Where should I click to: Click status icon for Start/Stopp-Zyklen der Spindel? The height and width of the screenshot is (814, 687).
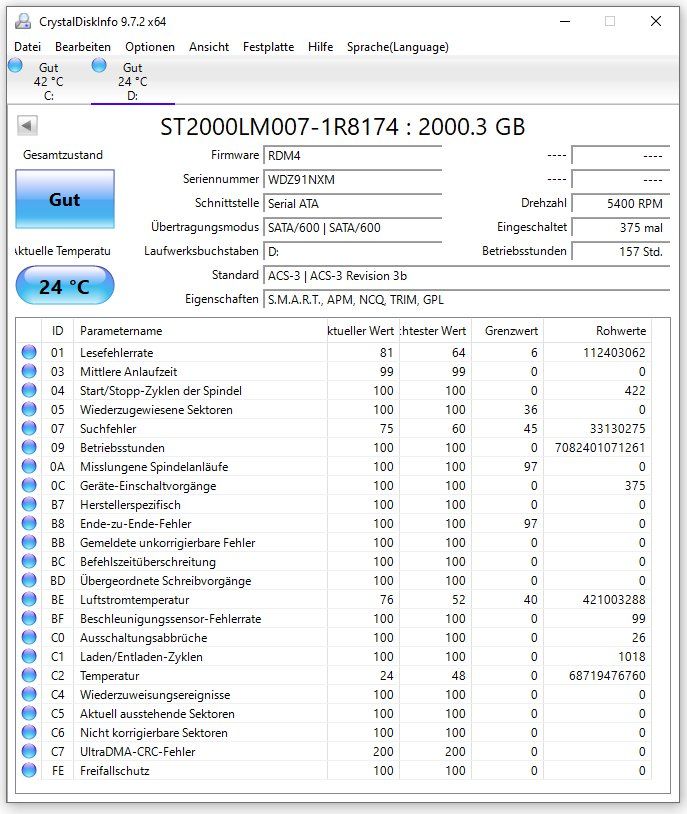29,390
